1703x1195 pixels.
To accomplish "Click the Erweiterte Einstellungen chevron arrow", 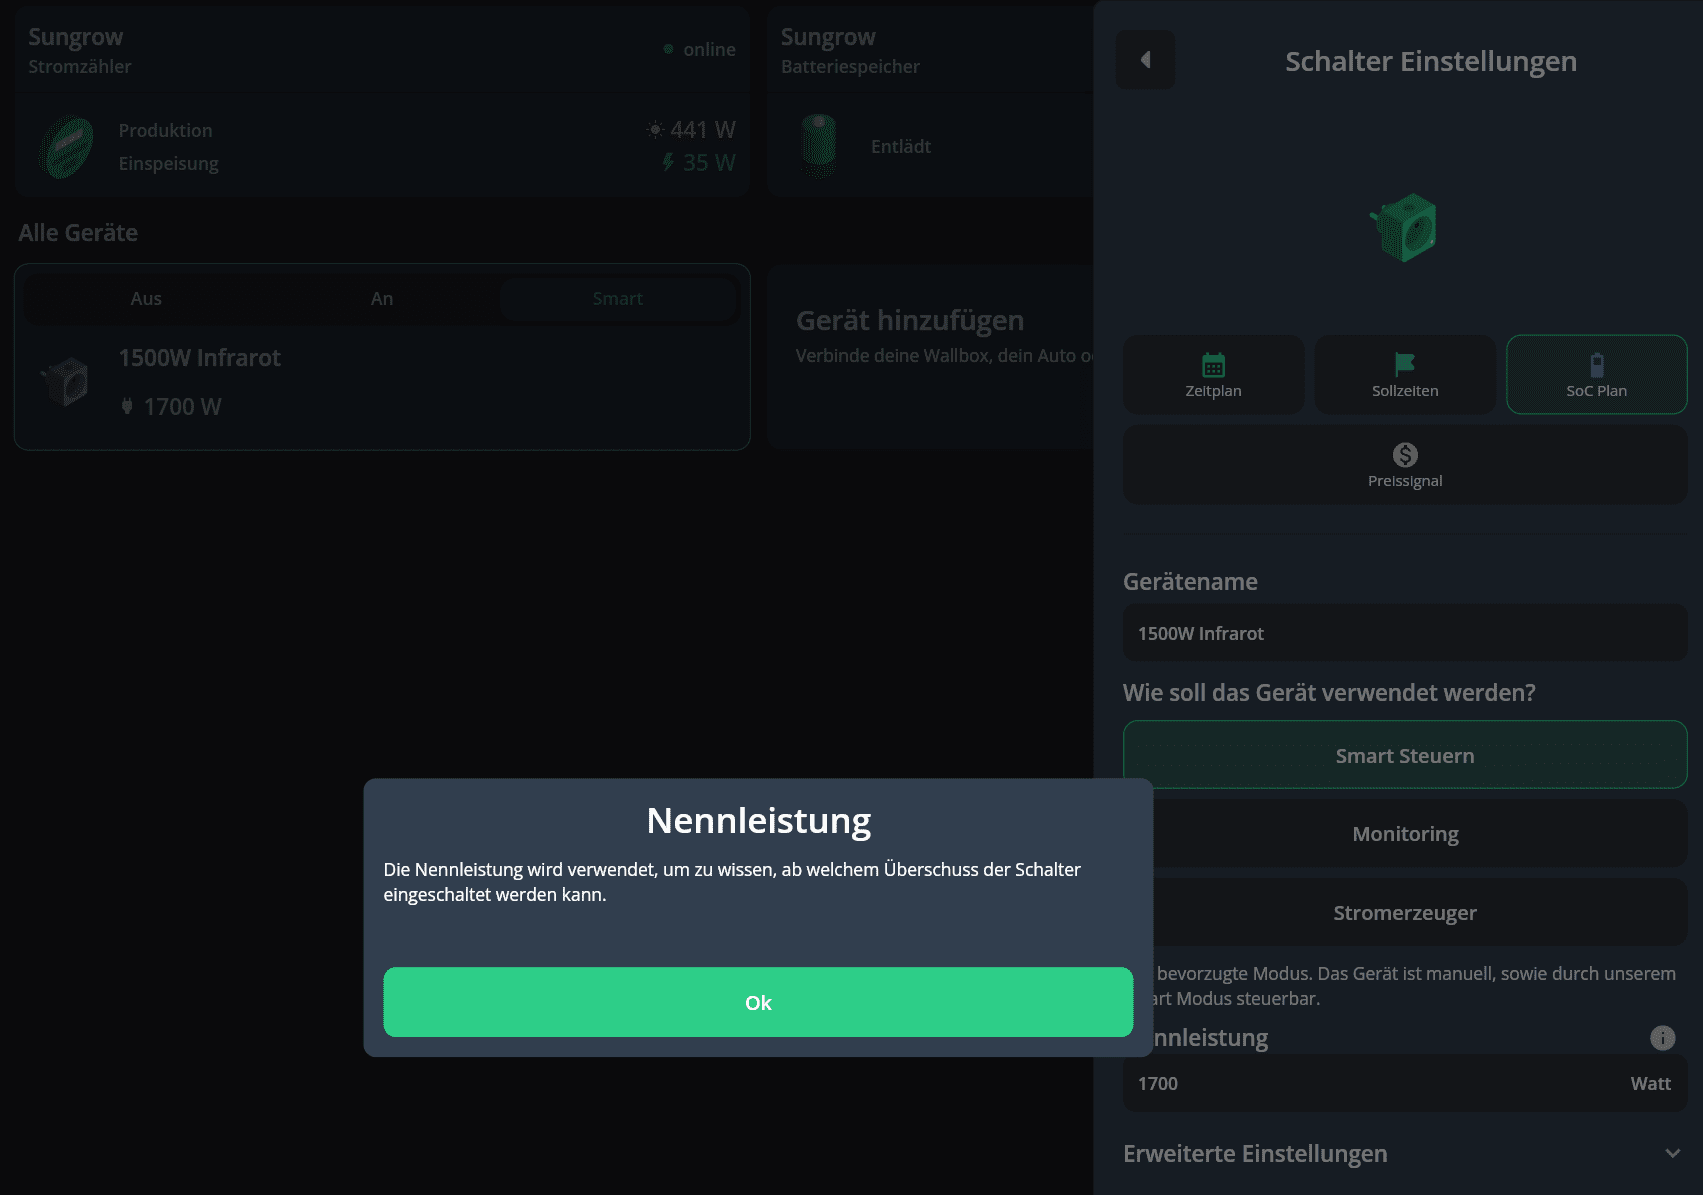I will pyautogui.click(x=1672, y=1154).
